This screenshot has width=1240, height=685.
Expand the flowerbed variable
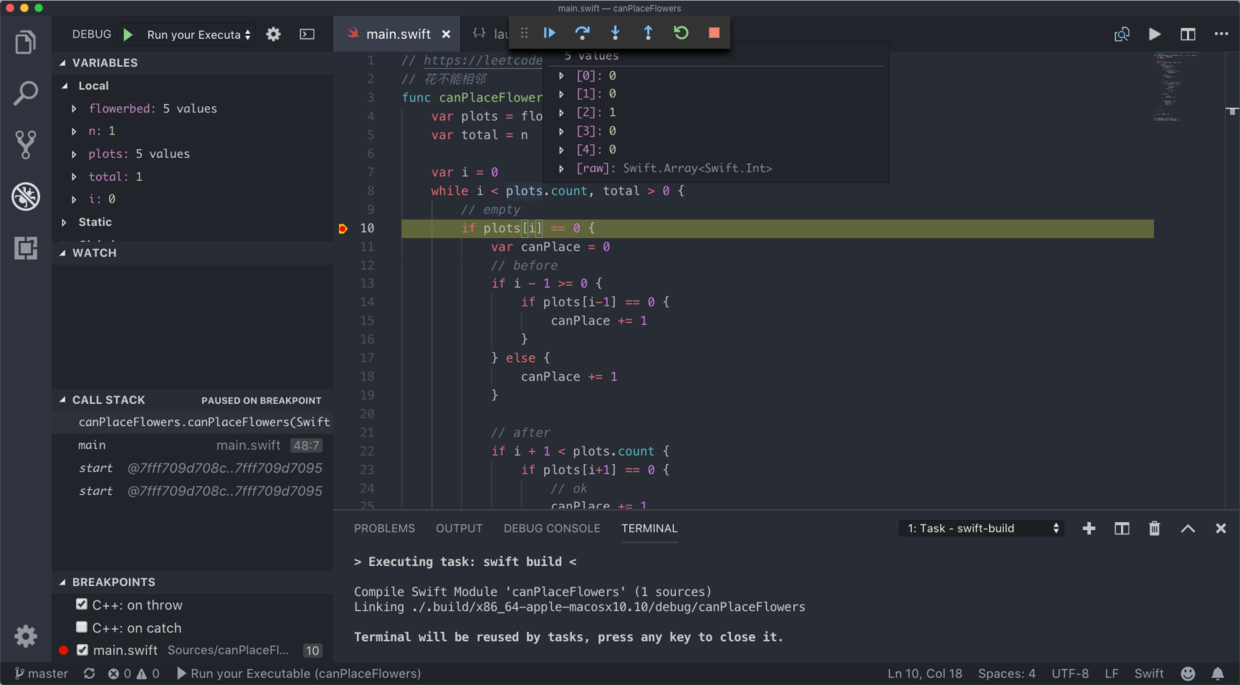(74, 108)
